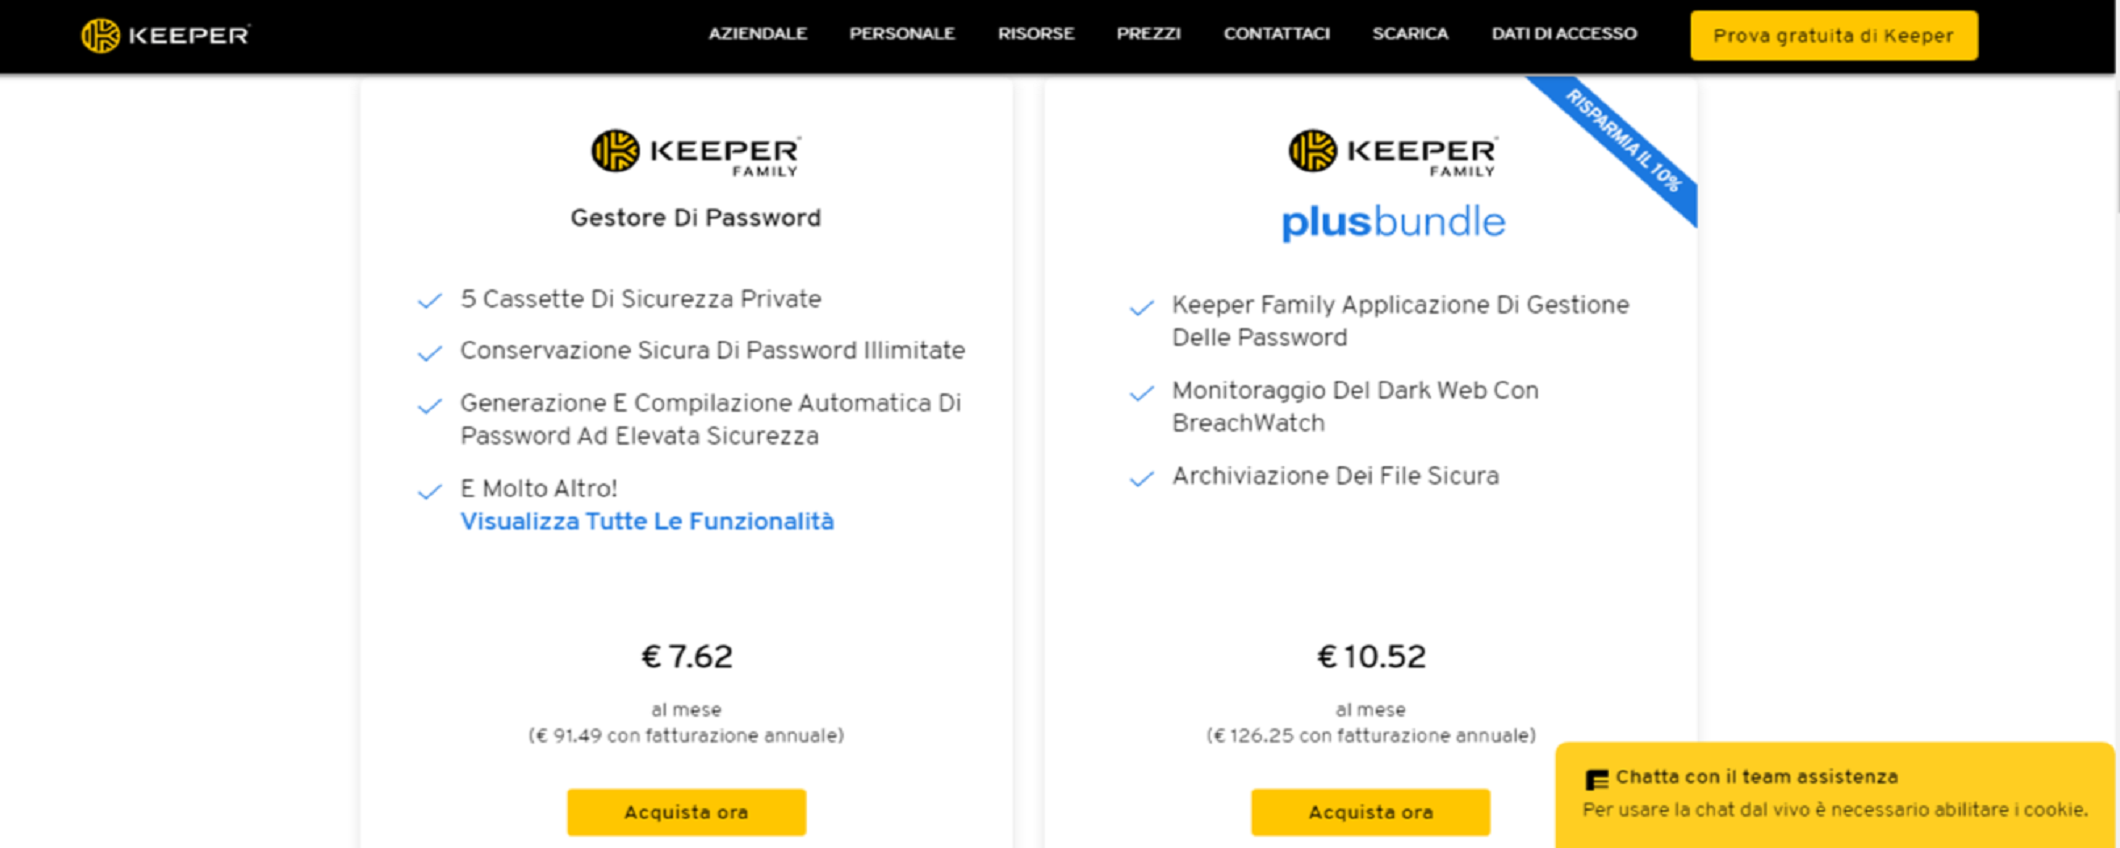Click the checkmark next to Monitoraggio Del Dark Web
This screenshot has width=2120, height=848.
coord(1141,393)
